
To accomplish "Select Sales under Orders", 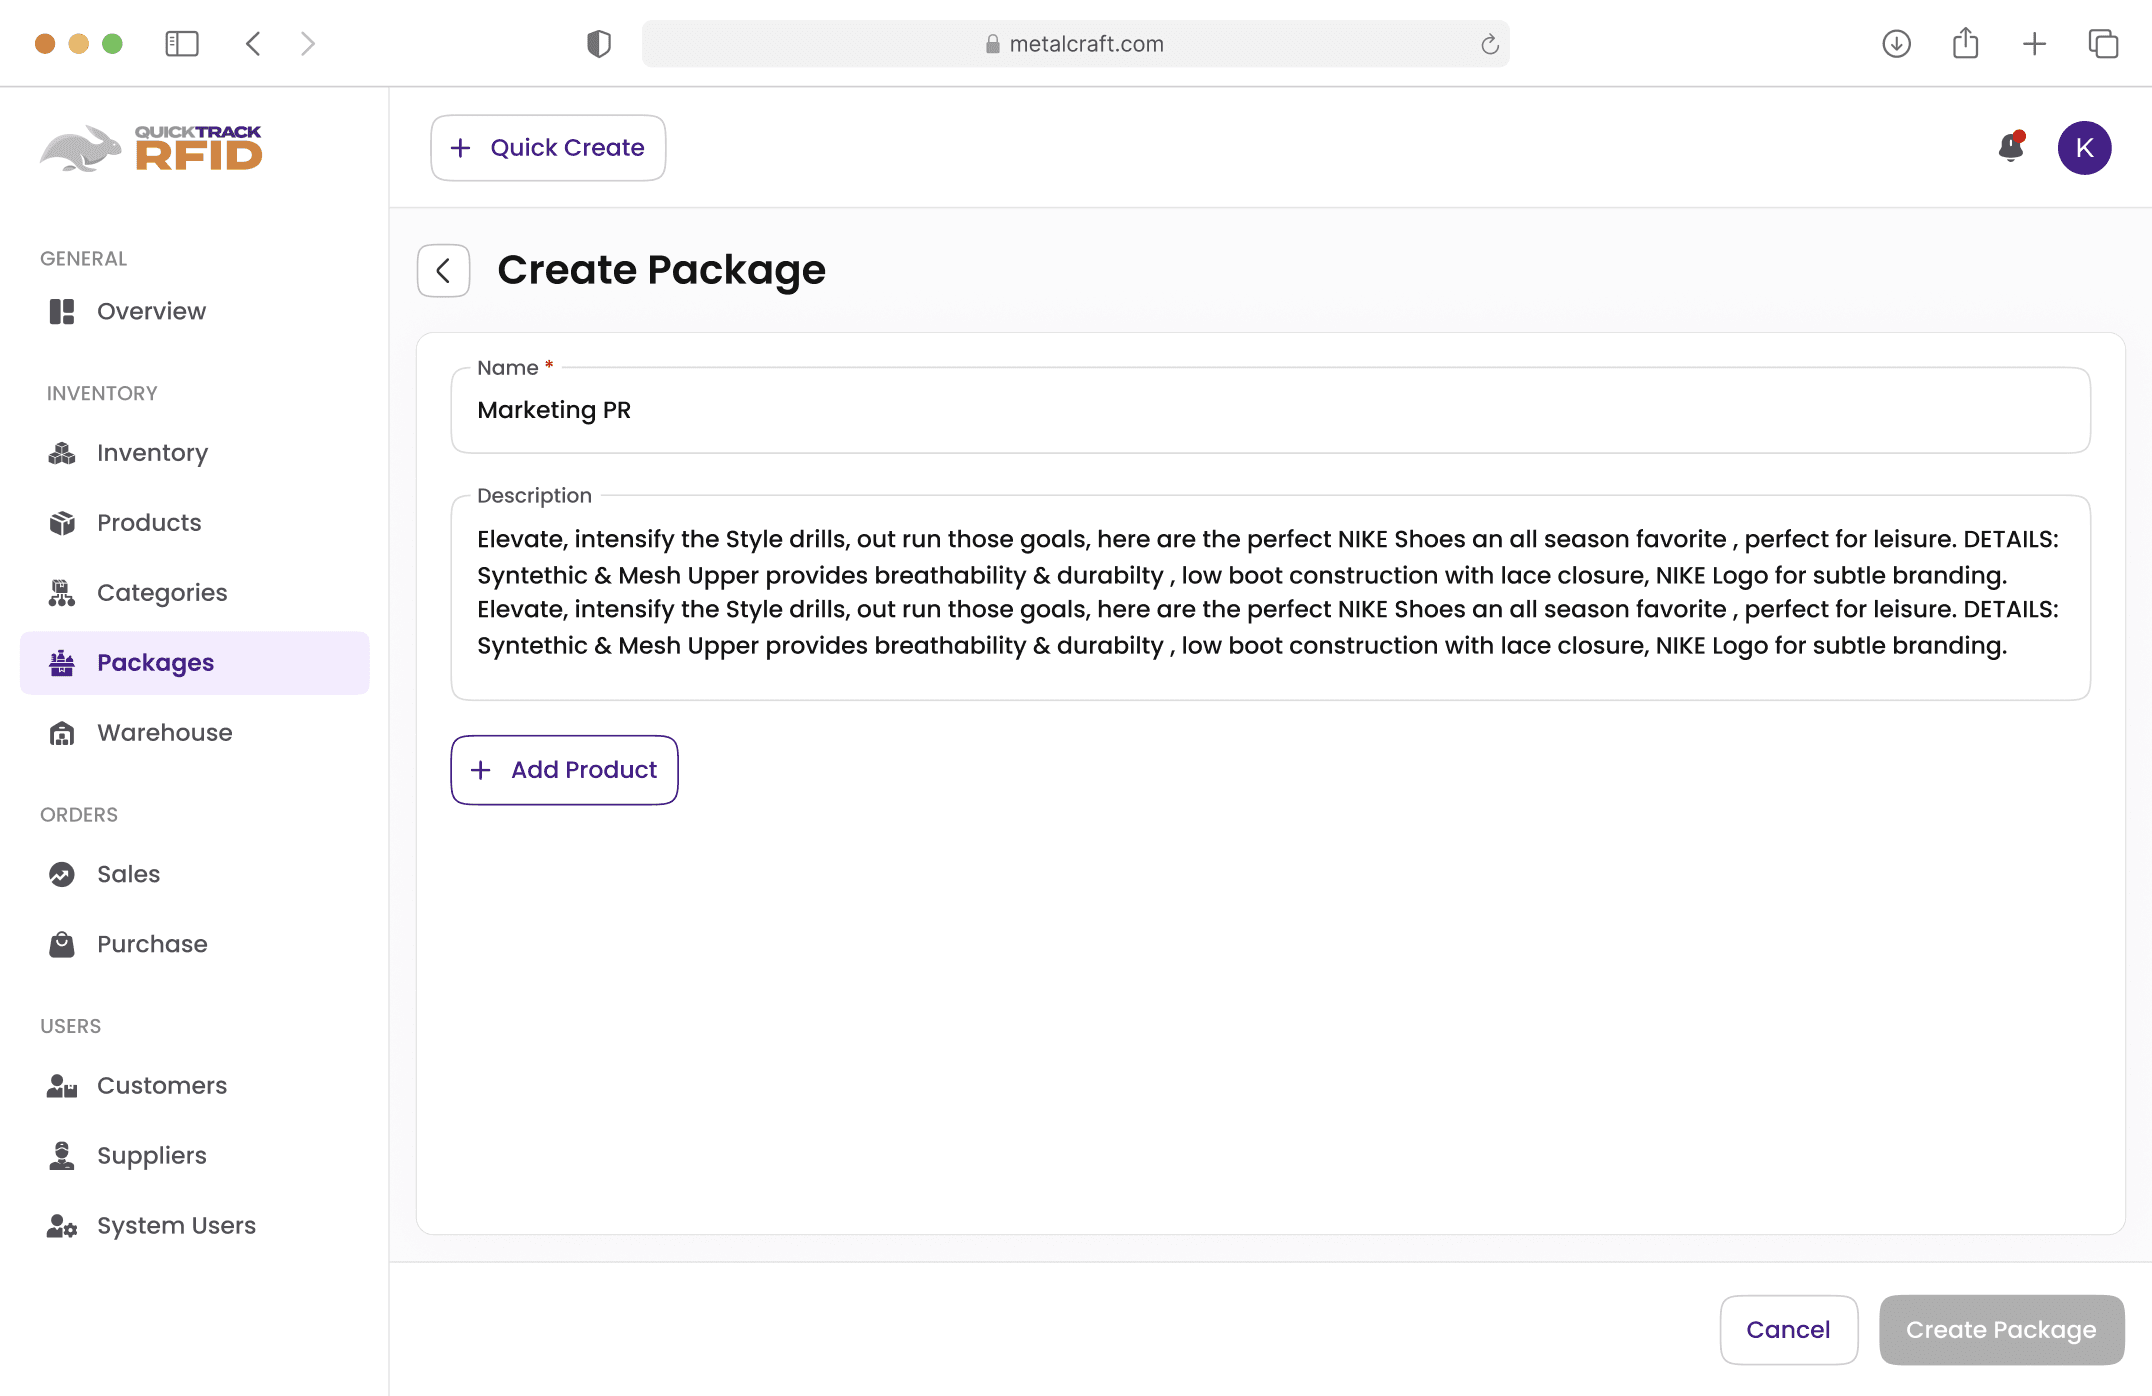I will click(128, 874).
